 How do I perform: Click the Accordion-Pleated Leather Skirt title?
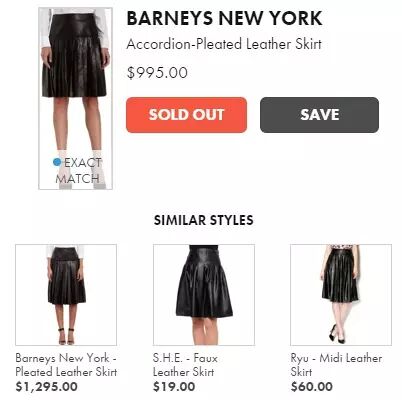(224, 44)
